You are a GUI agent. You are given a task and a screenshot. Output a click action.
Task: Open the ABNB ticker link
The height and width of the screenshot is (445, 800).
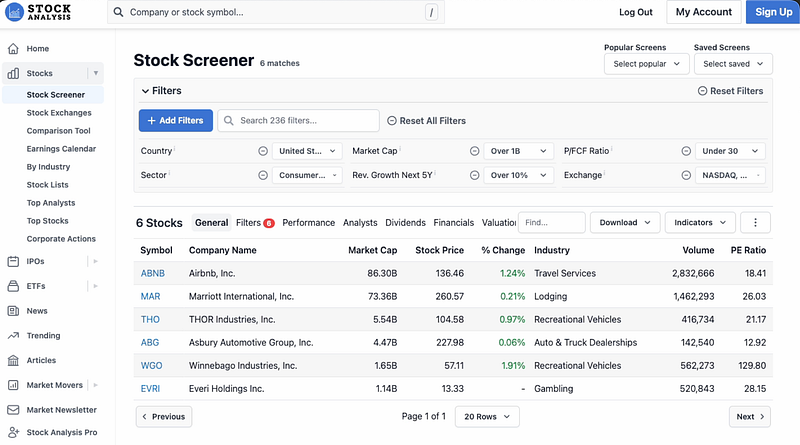pyautogui.click(x=153, y=273)
